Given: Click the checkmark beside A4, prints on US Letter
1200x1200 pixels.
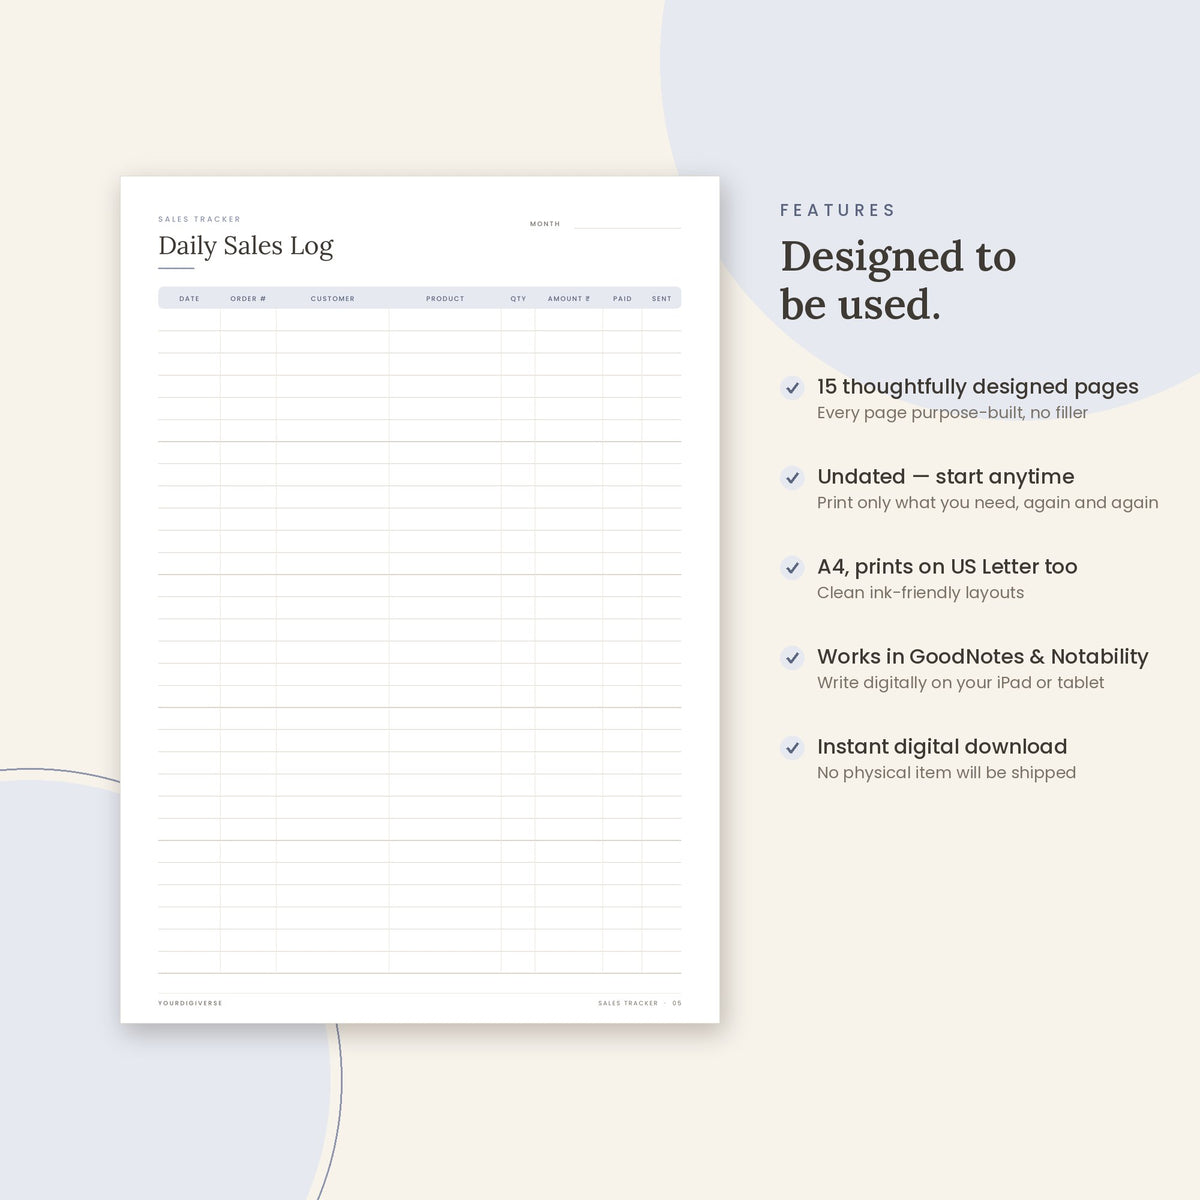Looking at the screenshot, I should coord(792,568).
